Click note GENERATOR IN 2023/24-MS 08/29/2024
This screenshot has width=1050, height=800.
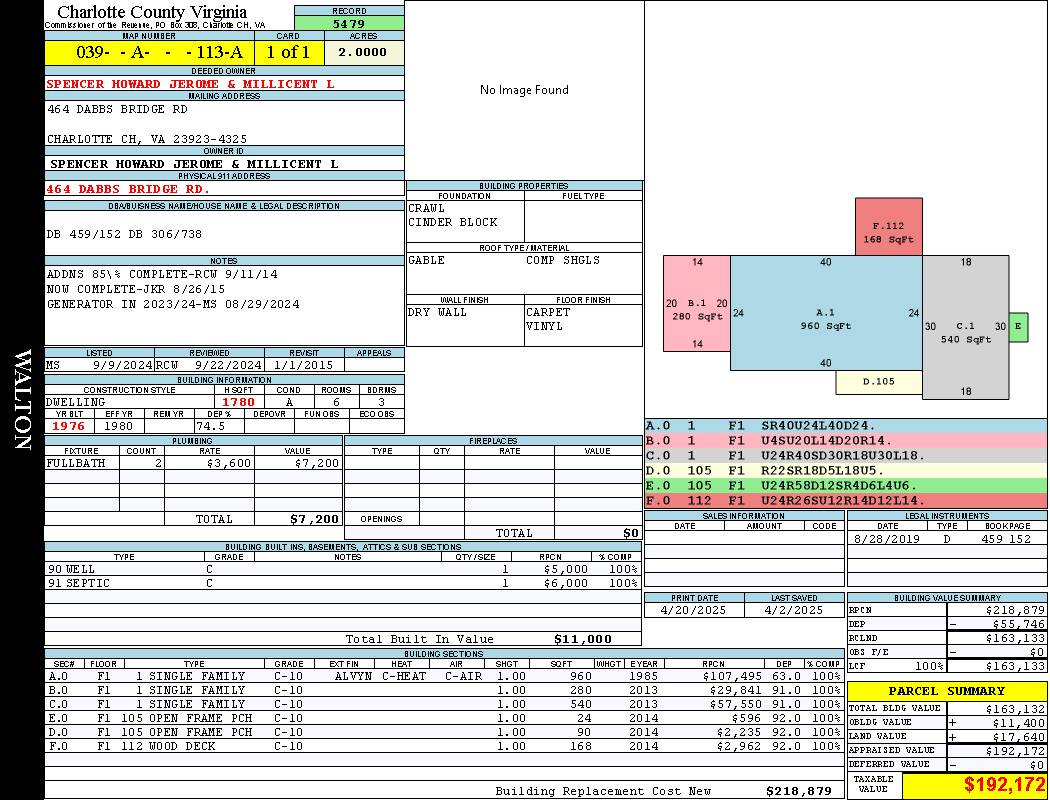click(173, 304)
